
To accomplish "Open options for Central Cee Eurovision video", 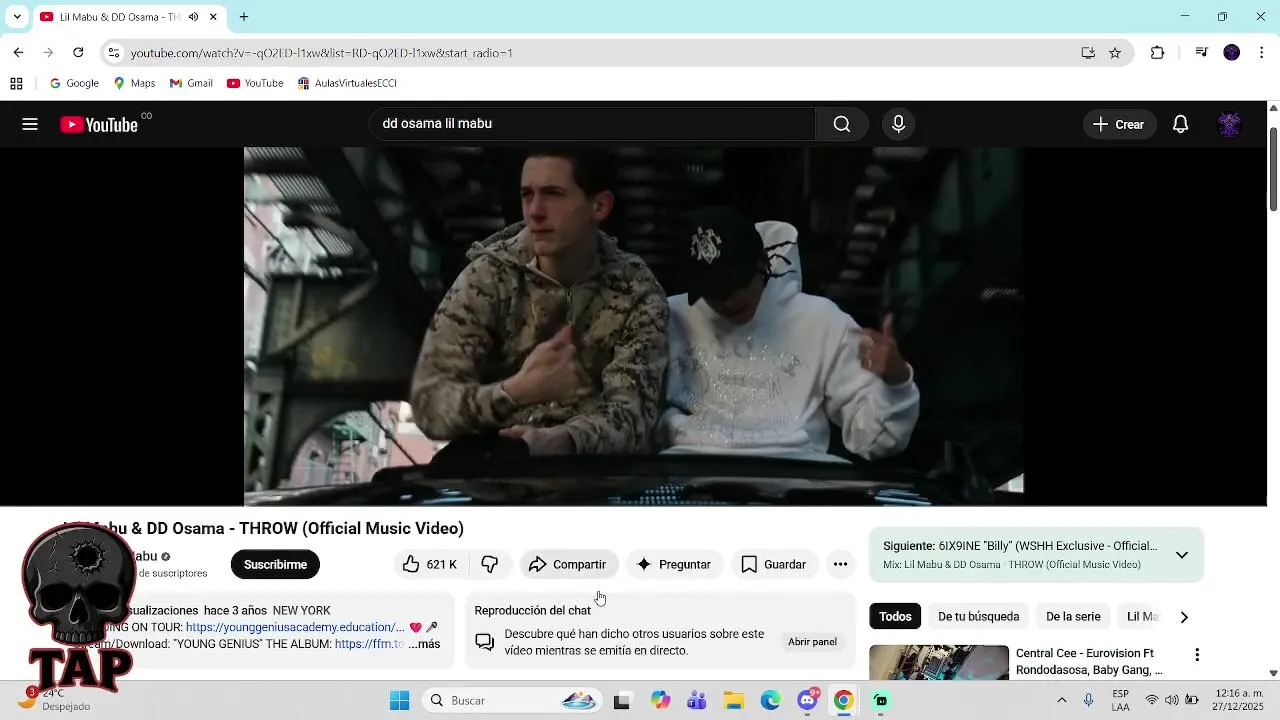I will (1196, 655).
